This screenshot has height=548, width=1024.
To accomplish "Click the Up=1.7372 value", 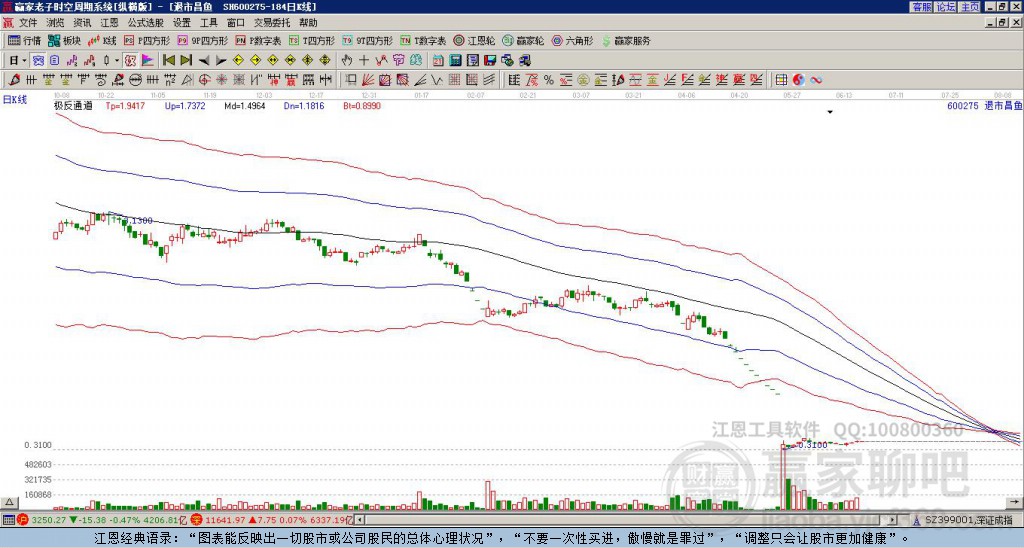I will pos(185,105).
